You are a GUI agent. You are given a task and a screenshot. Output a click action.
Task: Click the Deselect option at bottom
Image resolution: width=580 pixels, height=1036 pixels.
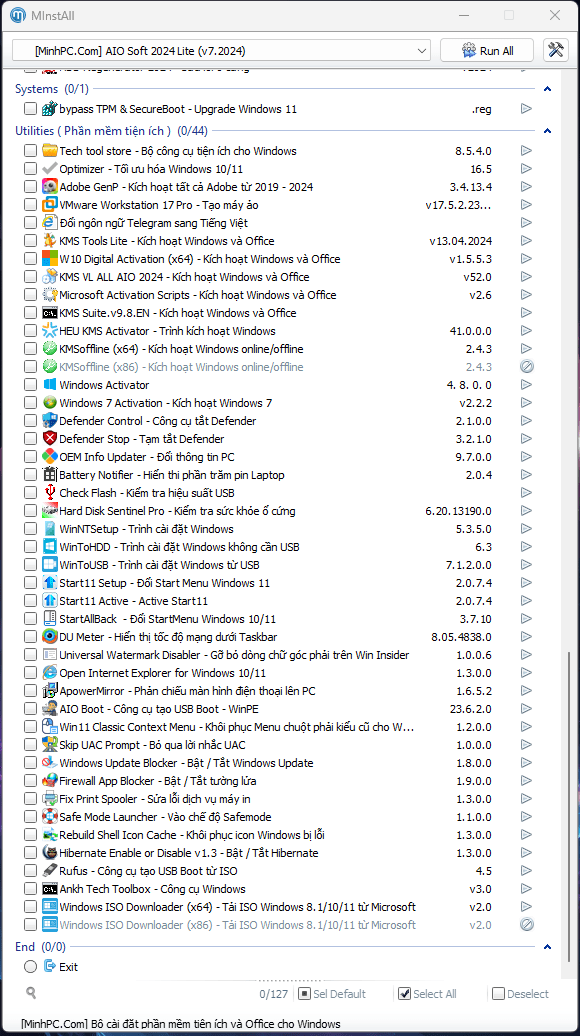[x=521, y=994]
